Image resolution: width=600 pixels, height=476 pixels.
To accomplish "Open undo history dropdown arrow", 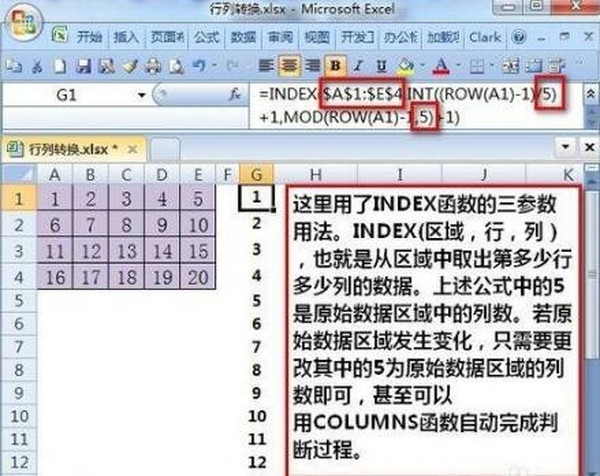I will tap(214, 65).
